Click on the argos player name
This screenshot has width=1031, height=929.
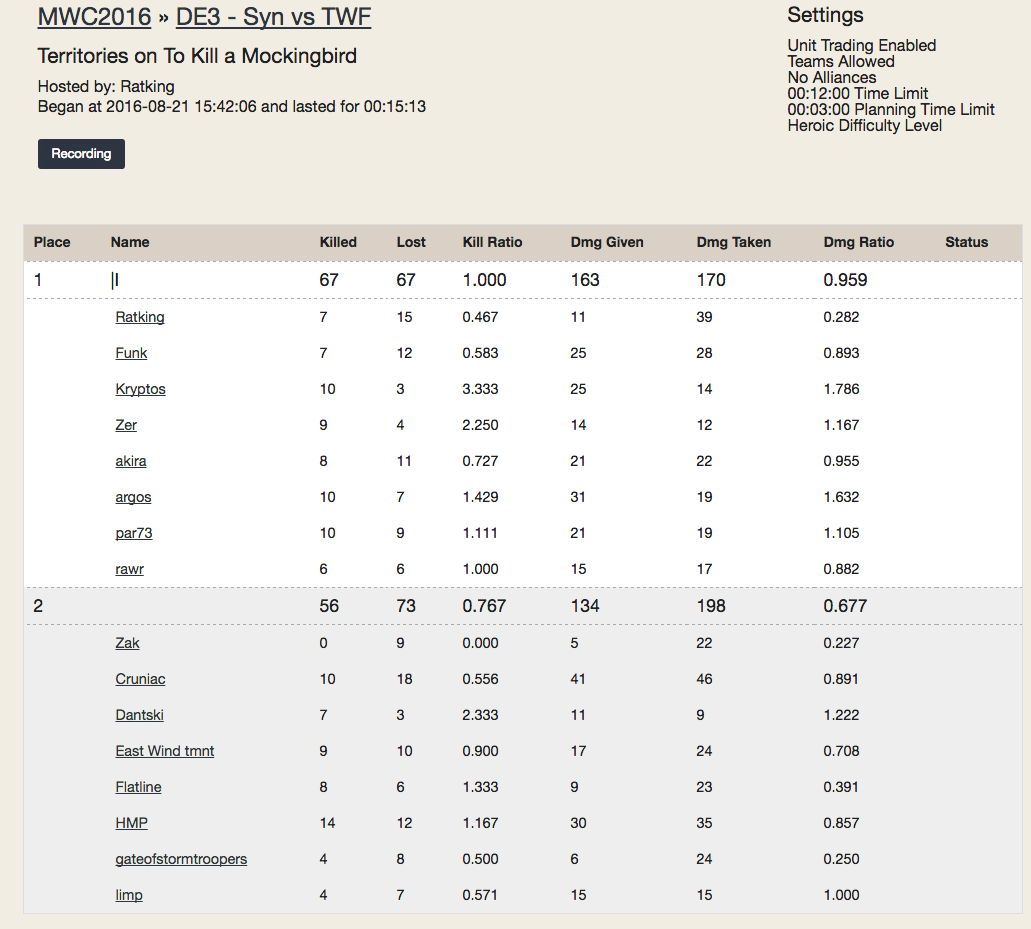(133, 497)
